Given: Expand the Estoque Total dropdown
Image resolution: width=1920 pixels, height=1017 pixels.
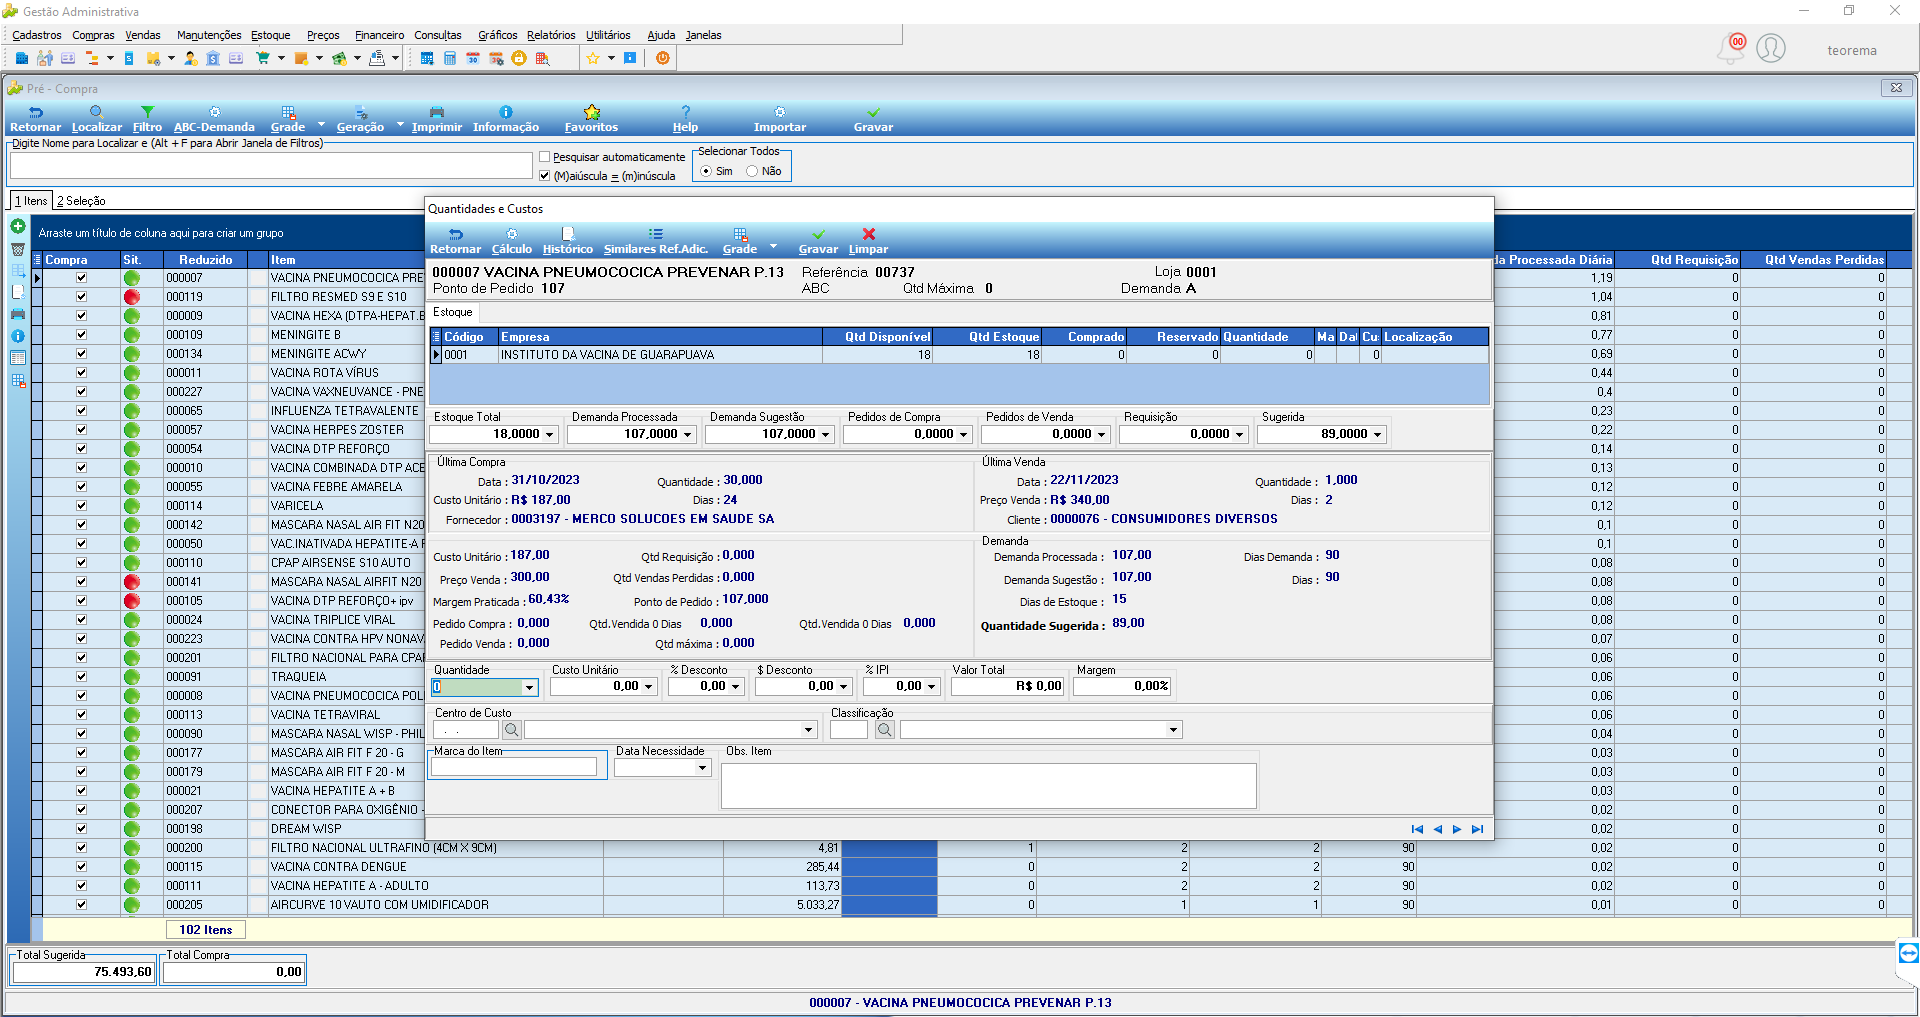Looking at the screenshot, I should (549, 435).
